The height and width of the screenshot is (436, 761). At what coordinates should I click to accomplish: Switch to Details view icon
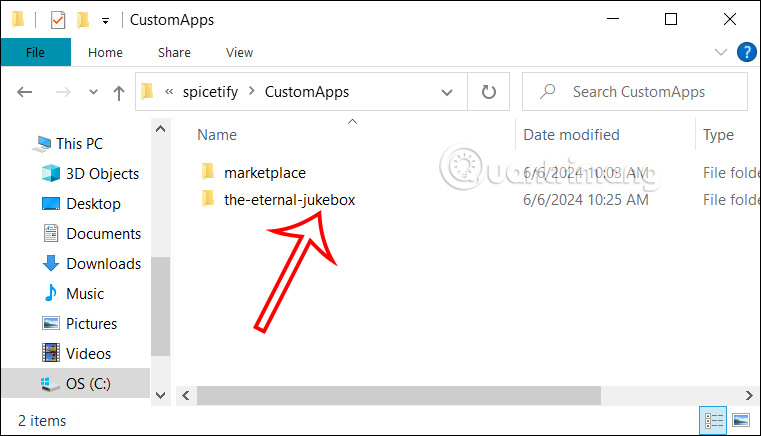pyautogui.click(x=713, y=420)
